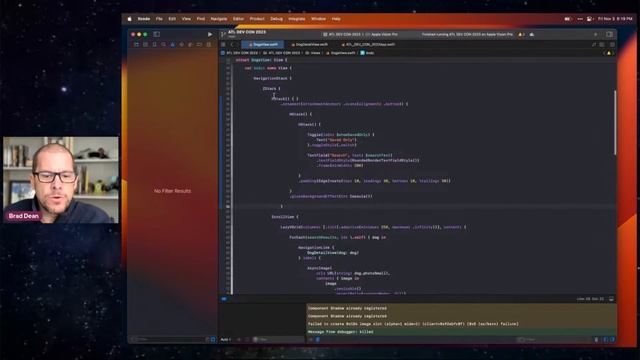Switch to the ATL_DEV_CON_2023App.swift tab
The height and width of the screenshot is (360, 640).
pyautogui.click(x=368, y=44)
